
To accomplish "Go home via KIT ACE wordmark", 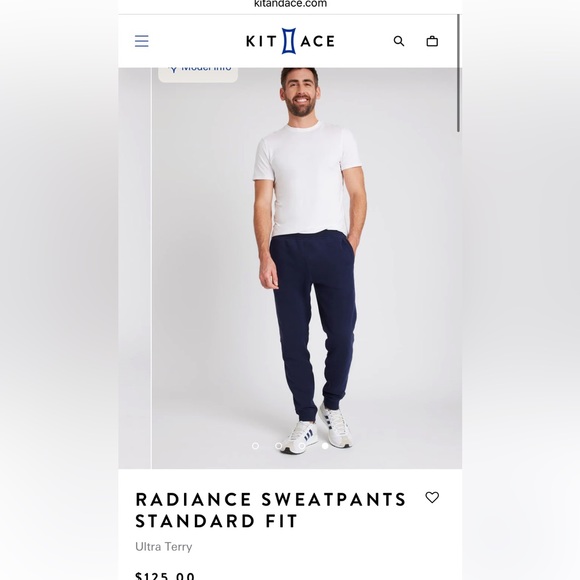I will tap(290, 41).
